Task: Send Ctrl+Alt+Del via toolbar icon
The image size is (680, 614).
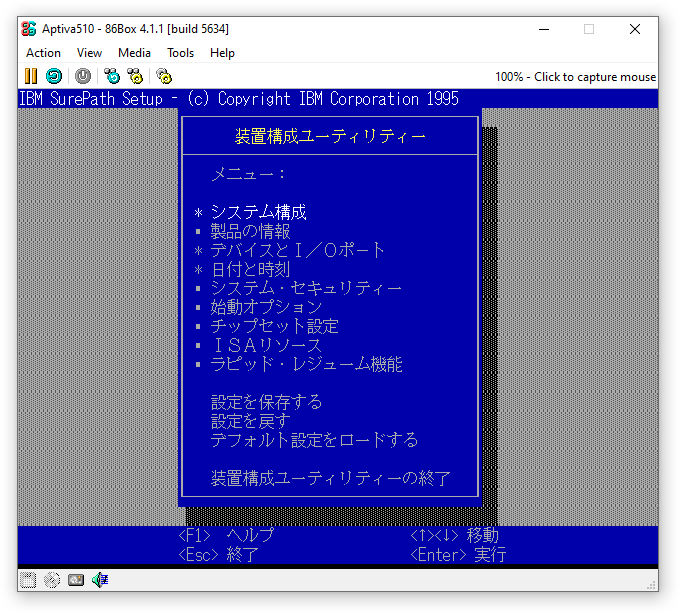Action: tap(112, 76)
